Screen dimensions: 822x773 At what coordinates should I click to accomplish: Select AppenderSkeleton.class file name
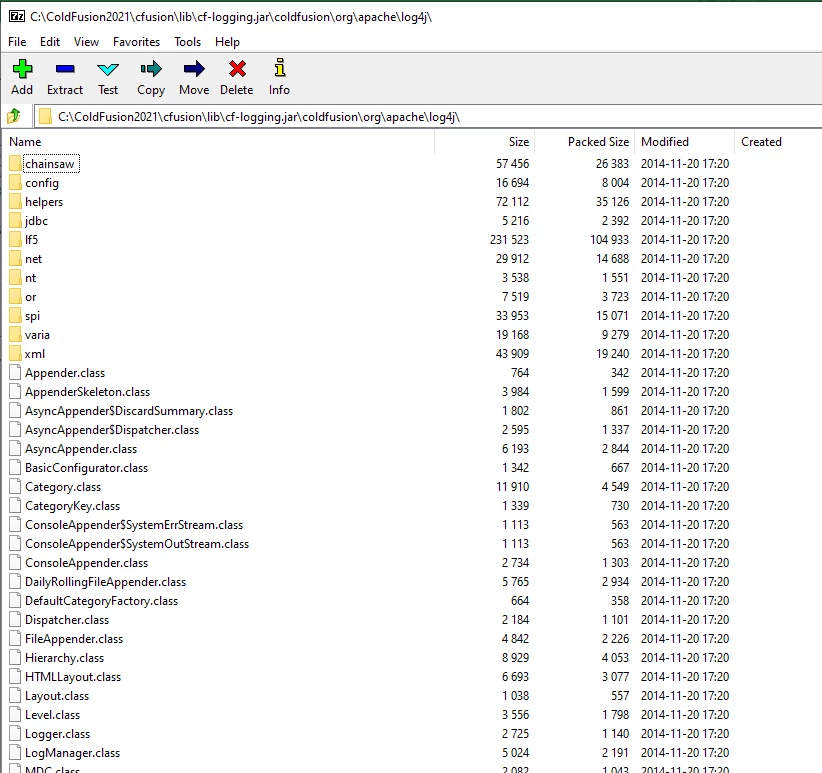88,392
